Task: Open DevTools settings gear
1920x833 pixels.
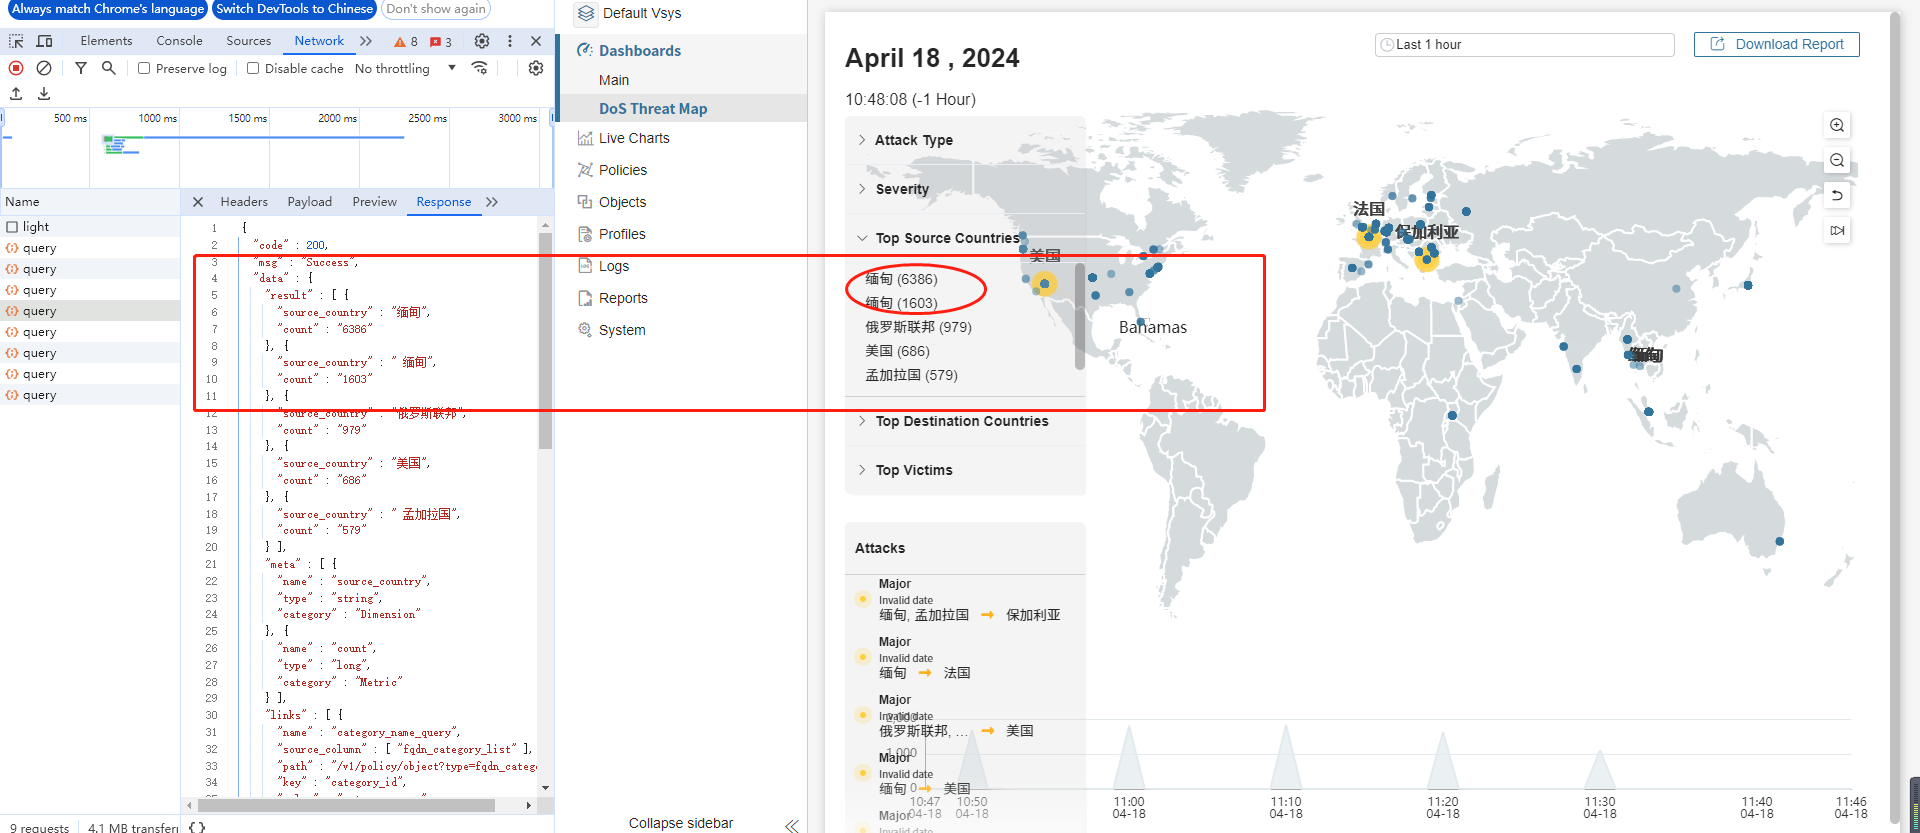Action: tap(482, 41)
